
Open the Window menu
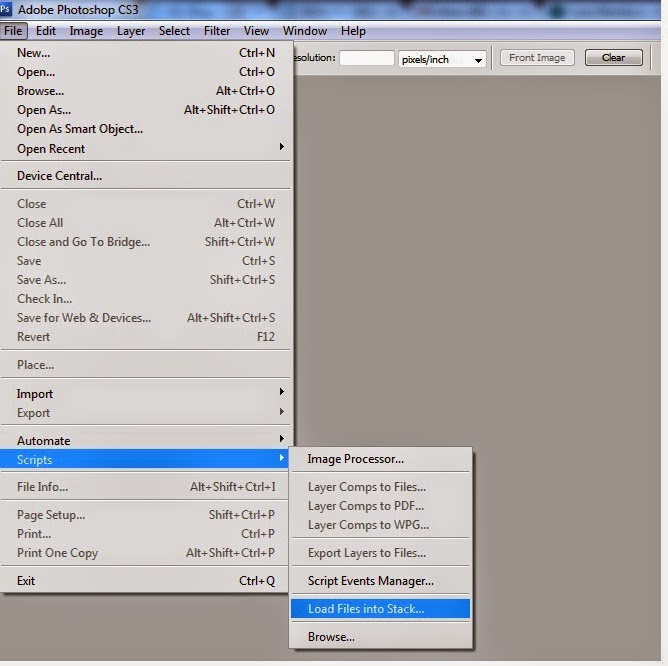[x=305, y=31]
